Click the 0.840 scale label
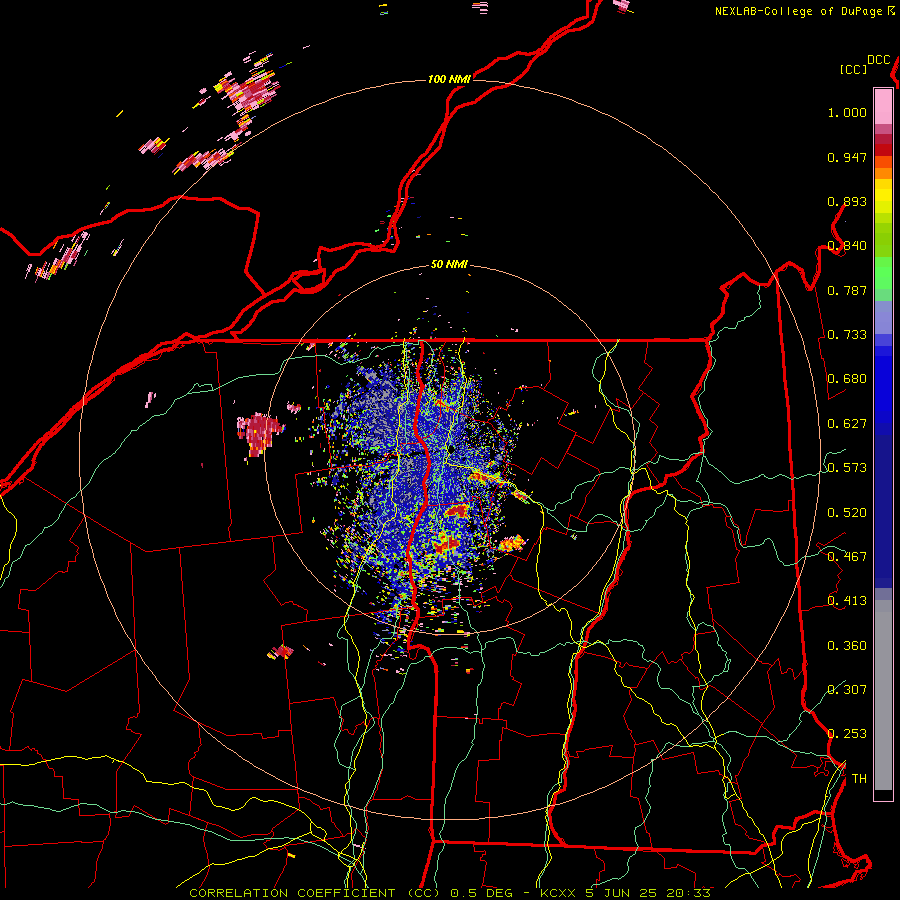Image resolution: width=900 pixels, height=900 pixels. click(x=847, y=246)
